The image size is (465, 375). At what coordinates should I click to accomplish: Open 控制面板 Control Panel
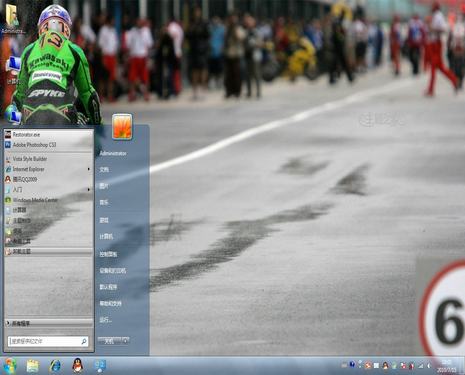(108, 254)
